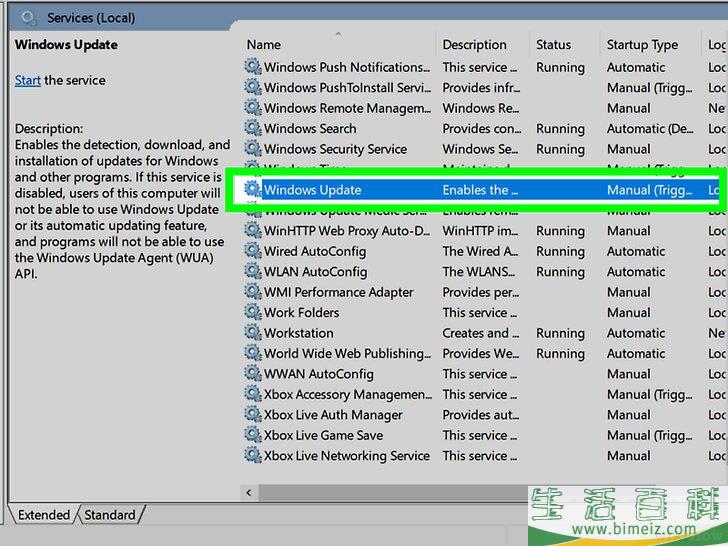The image size is (728, 546).
Task: Click Manual startup type of Work Folders
Action: coord(629,312)
